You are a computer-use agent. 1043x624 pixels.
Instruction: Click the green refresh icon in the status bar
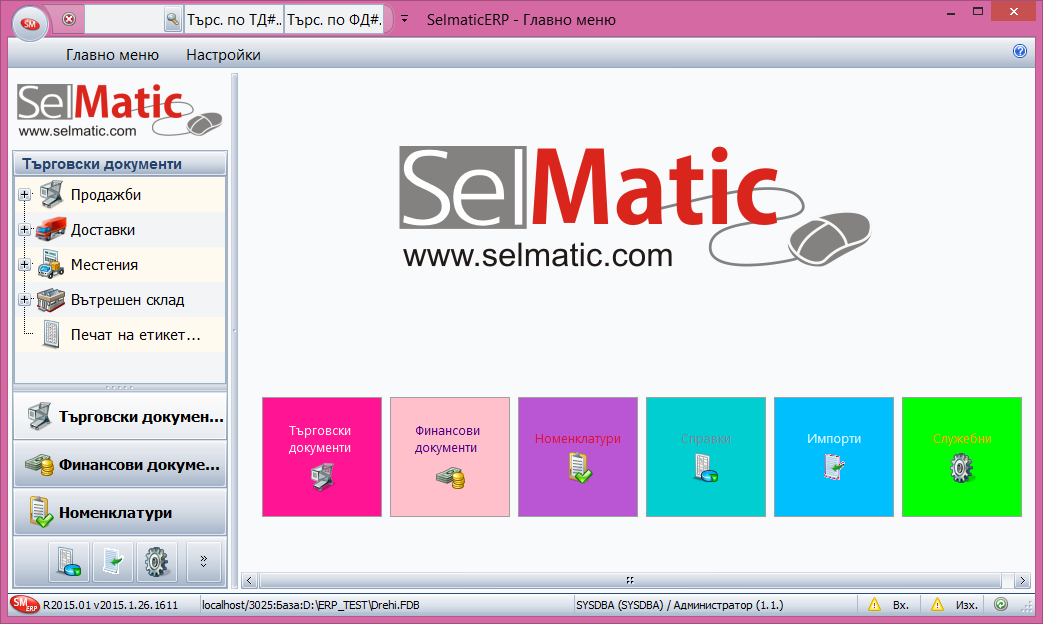(x=1000, y=604)
